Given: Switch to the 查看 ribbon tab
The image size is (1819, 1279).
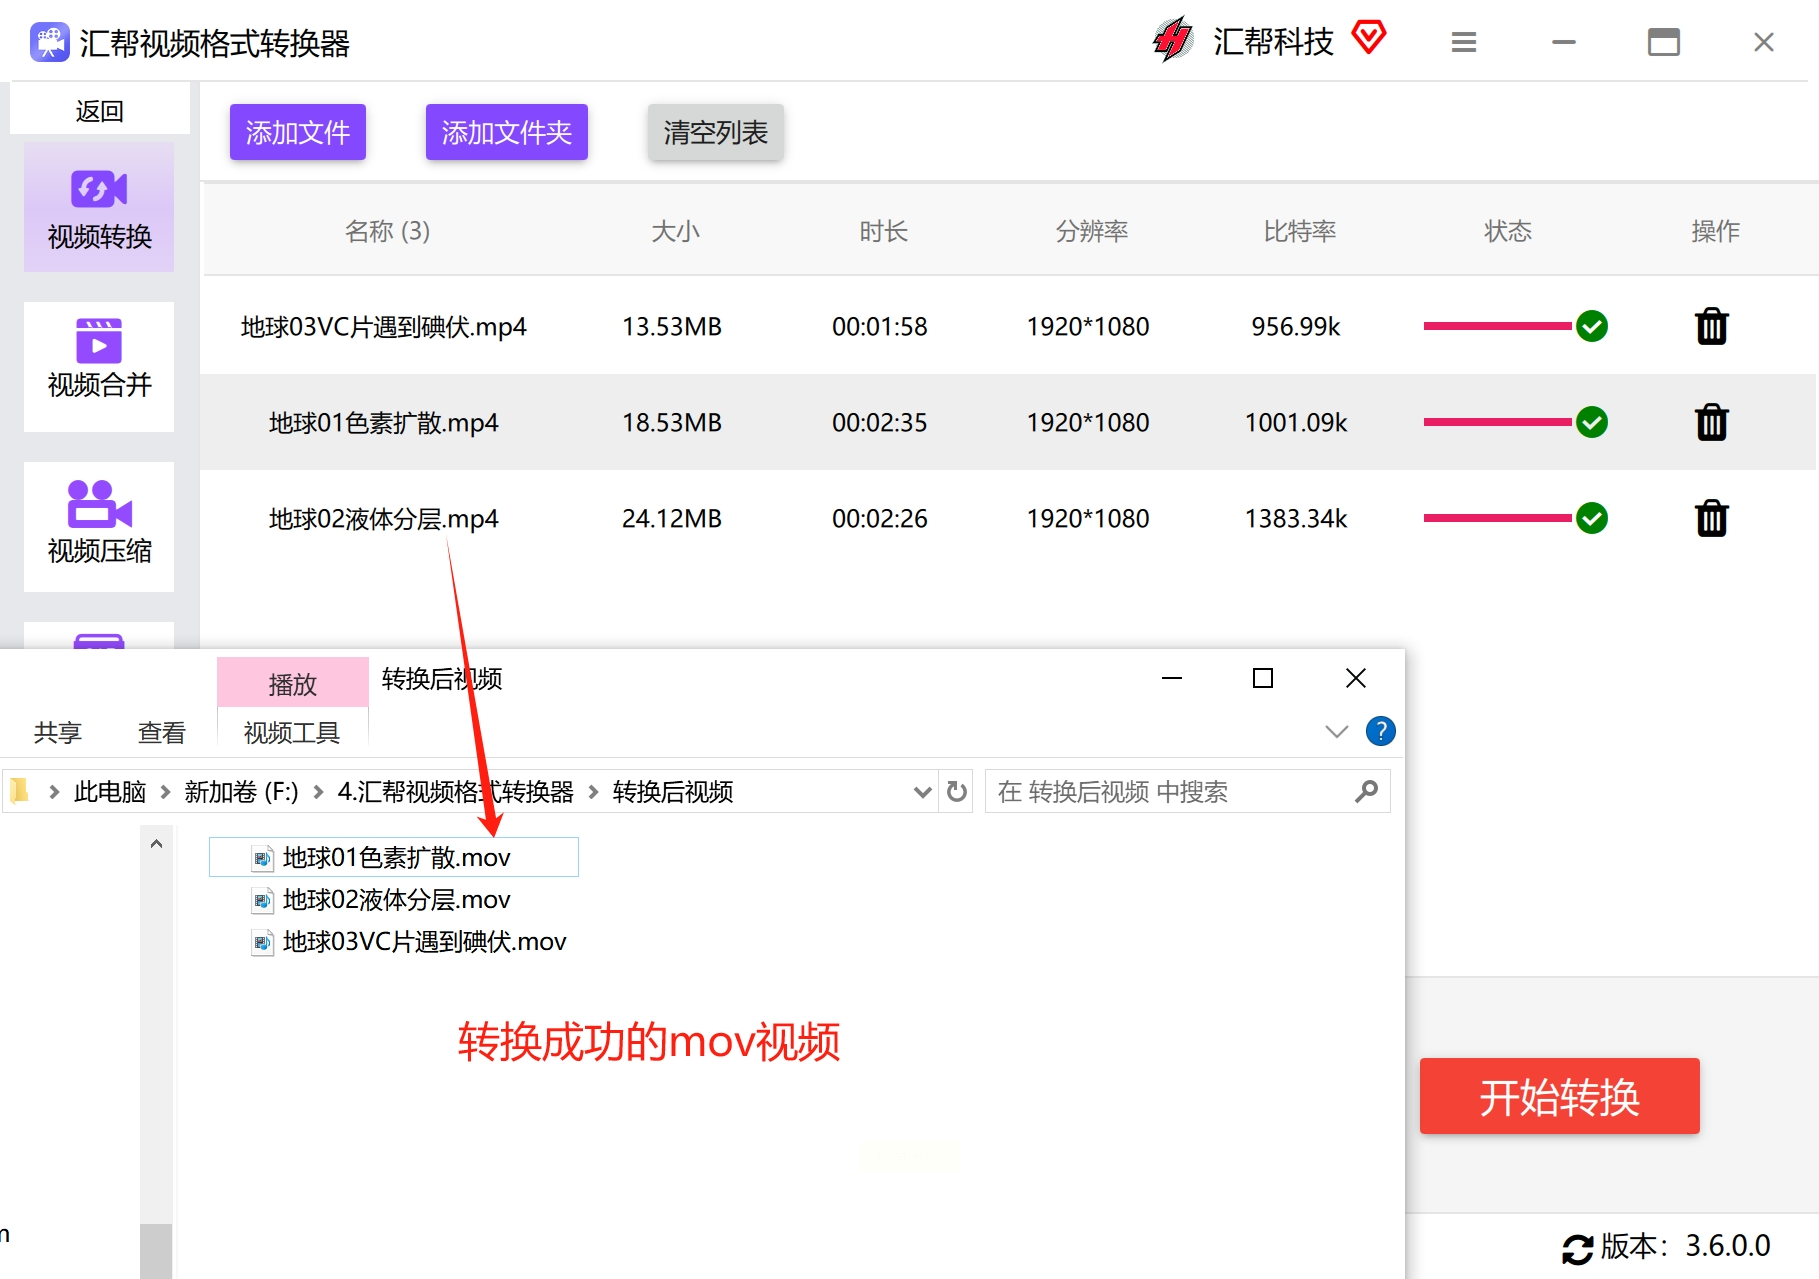Looking at the screenshot, I should [x=161, y=733].
